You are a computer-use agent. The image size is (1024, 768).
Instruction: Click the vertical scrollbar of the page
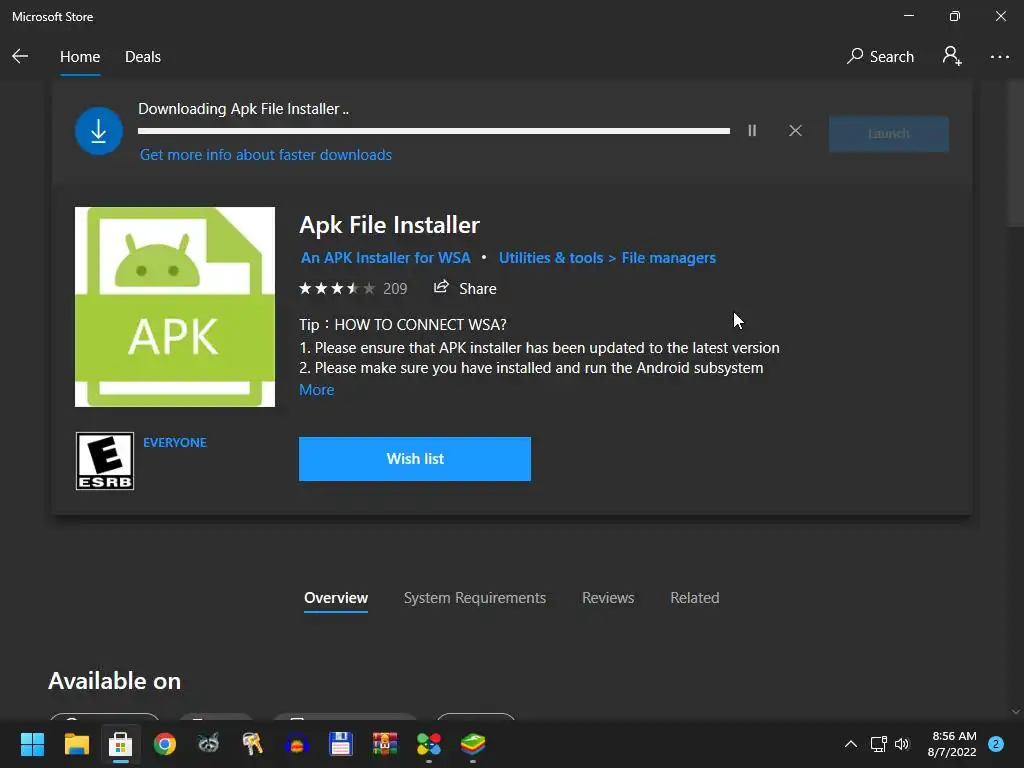(x=1015, y=153)
